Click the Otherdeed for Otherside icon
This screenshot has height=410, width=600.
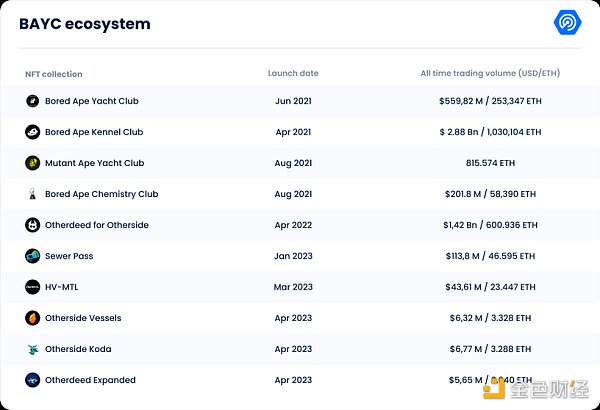tap(33, 225)
